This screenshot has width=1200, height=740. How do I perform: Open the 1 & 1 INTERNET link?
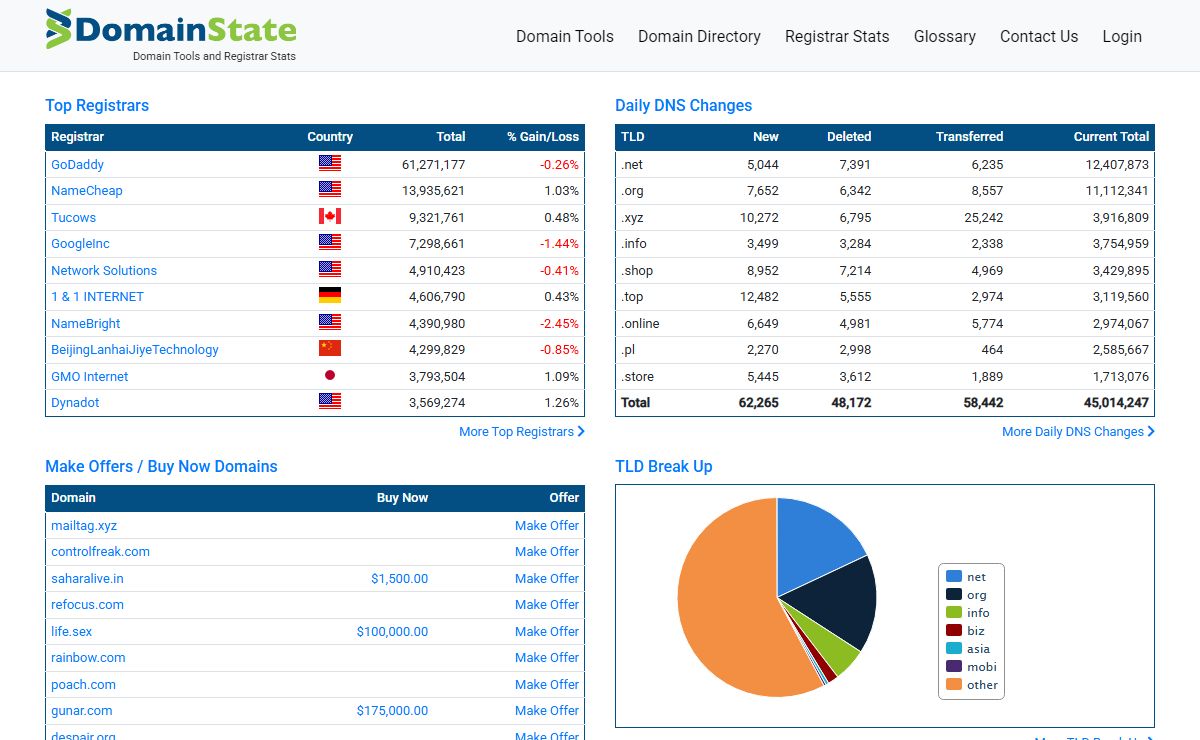[x=97, y=296]
